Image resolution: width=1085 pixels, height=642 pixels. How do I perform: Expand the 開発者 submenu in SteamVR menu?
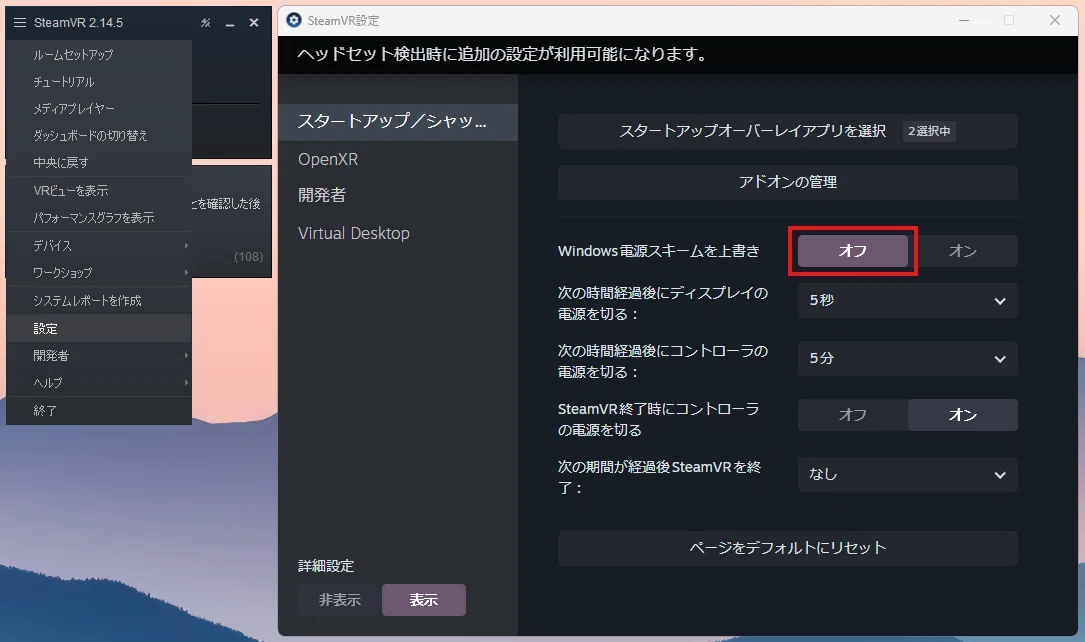tap(98, 356)
